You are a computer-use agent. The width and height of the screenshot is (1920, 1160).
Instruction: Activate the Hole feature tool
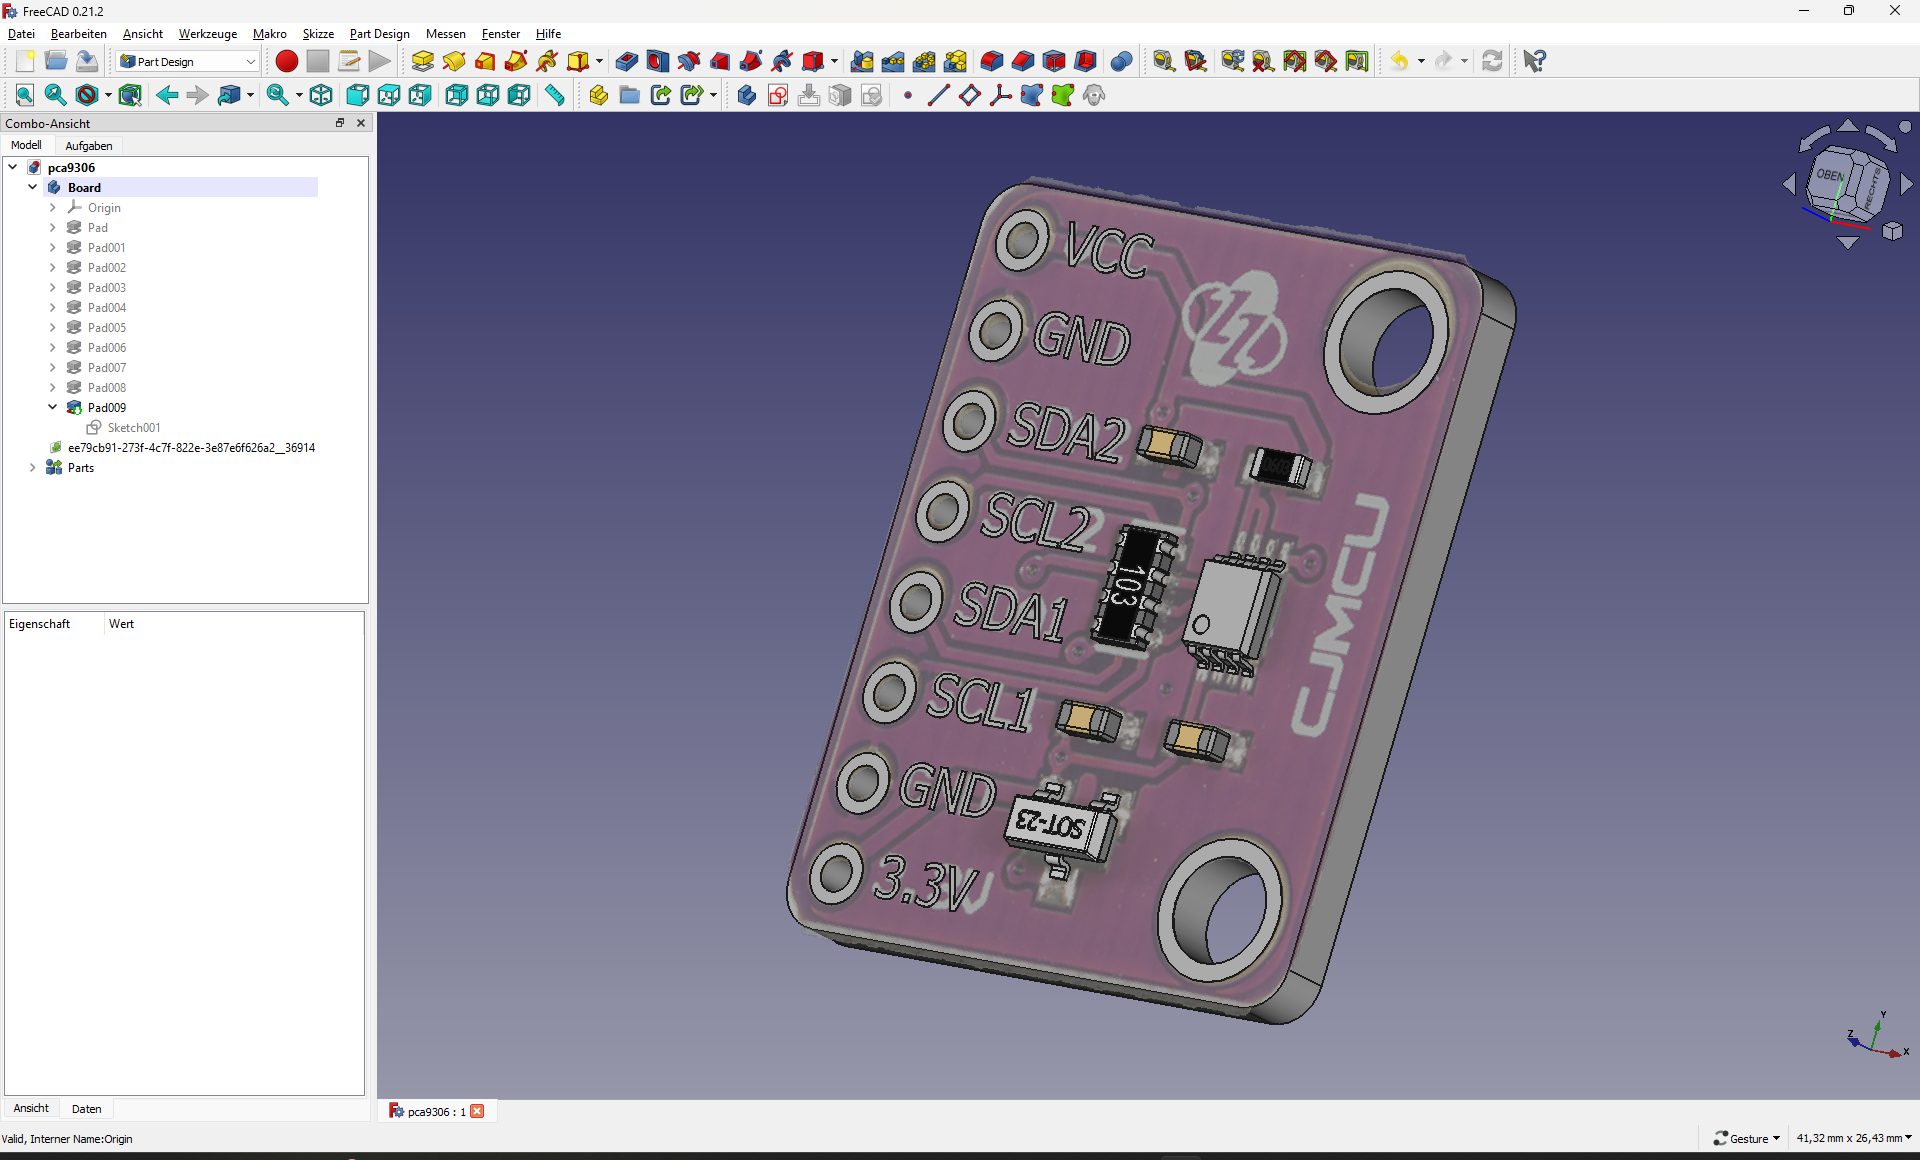pos(657,61)
